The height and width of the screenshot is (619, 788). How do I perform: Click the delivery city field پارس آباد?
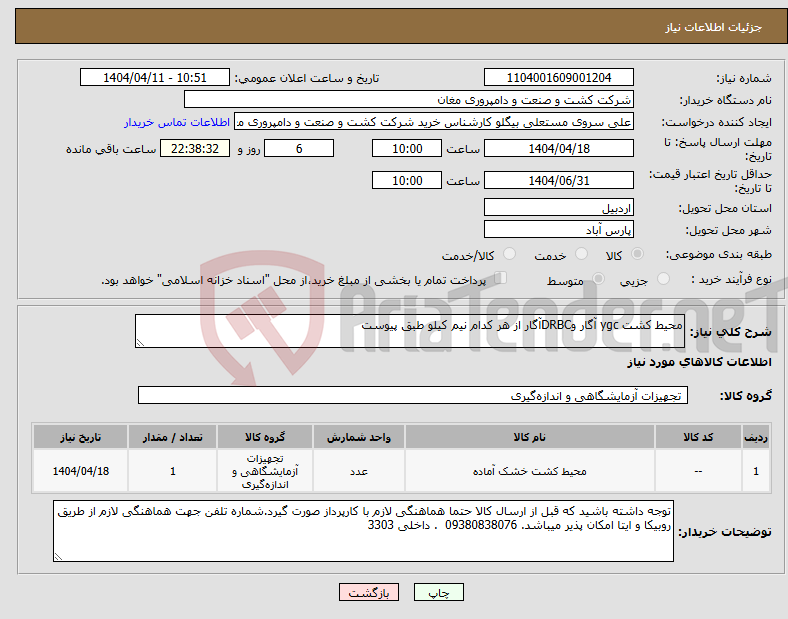[x=558, y=229]
